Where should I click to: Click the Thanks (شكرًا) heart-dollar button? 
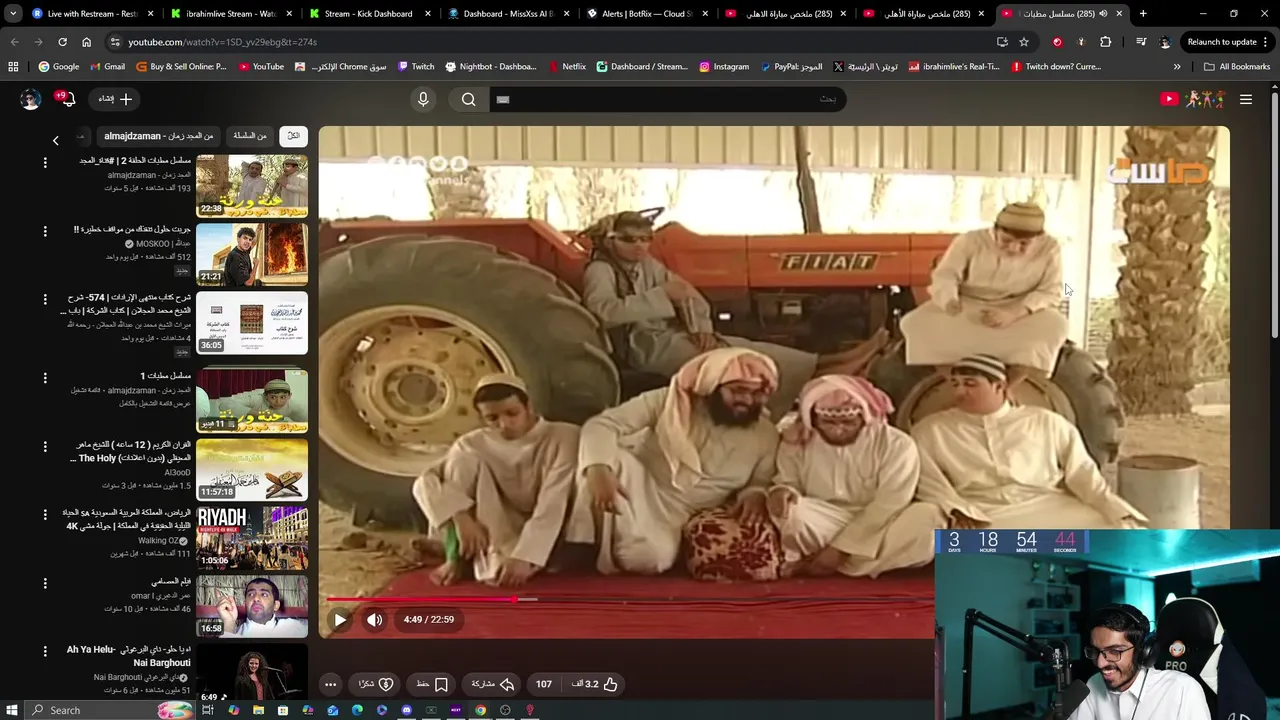tap(376, 684)
